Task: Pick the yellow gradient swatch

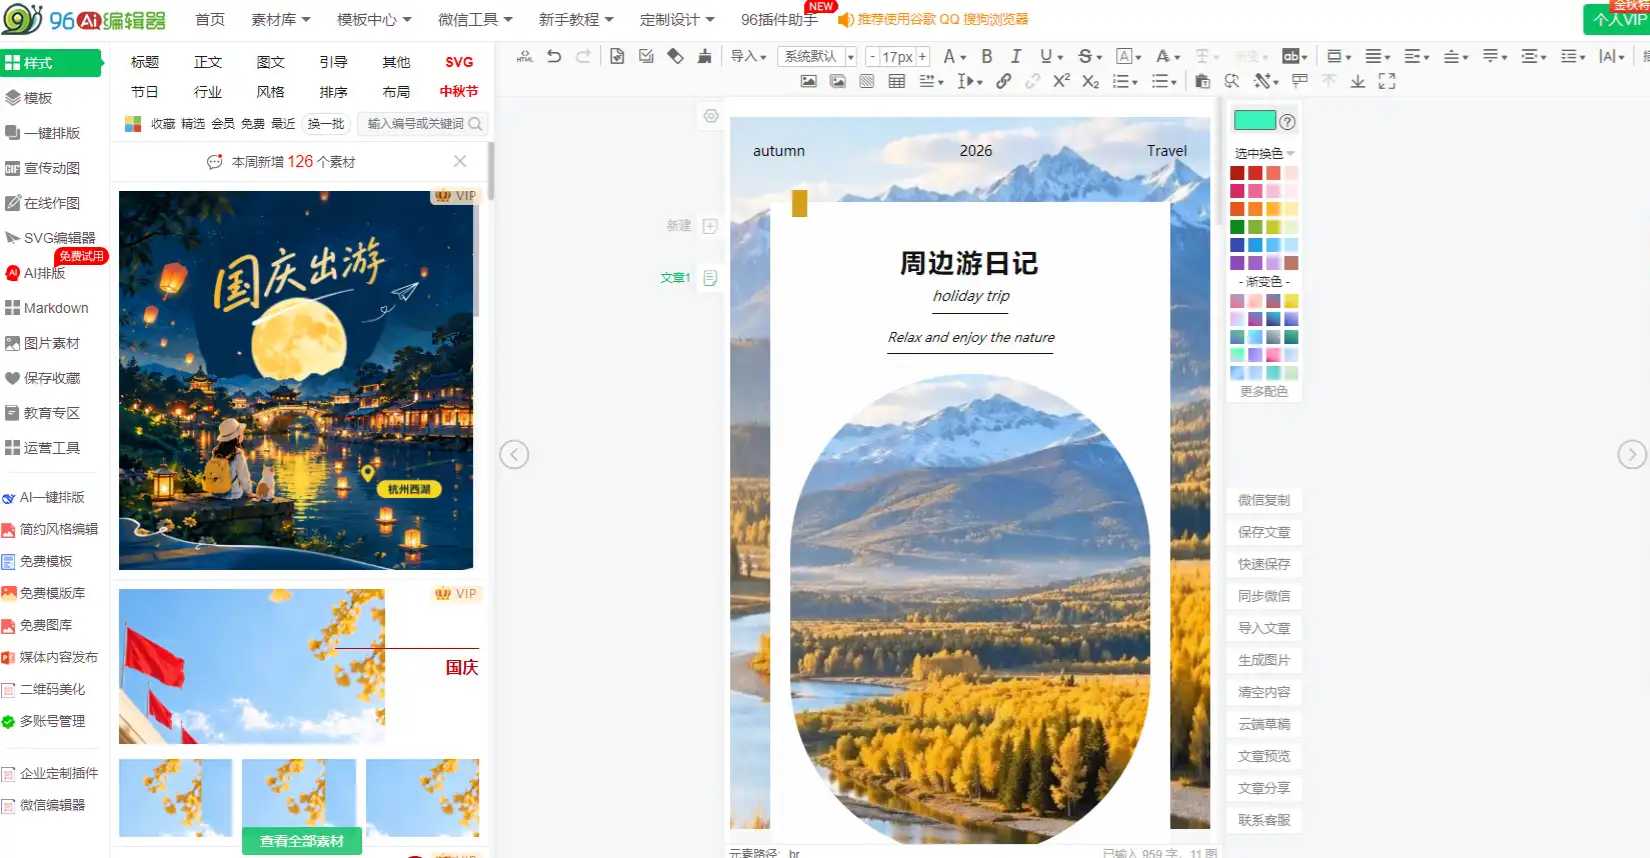Action: coord(1291,301)
